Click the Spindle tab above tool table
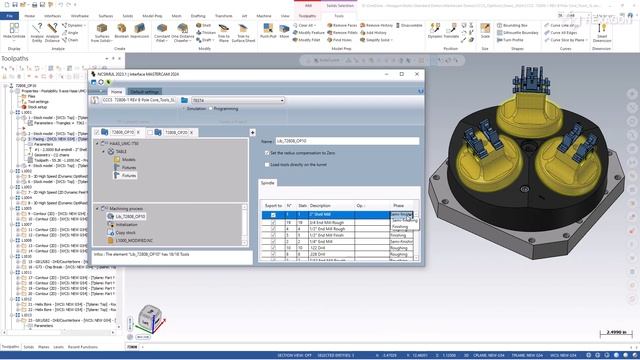 pos(268,183)
